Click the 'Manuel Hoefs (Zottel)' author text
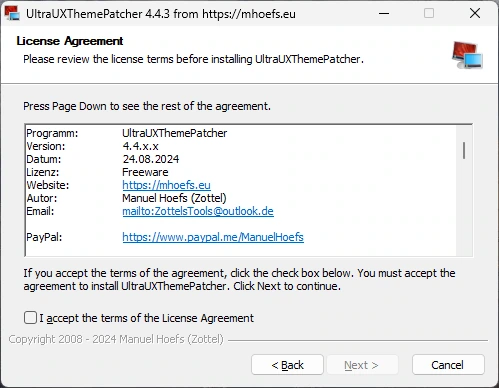The width and height of the screenshot is (499, 388). coord(174,198)
